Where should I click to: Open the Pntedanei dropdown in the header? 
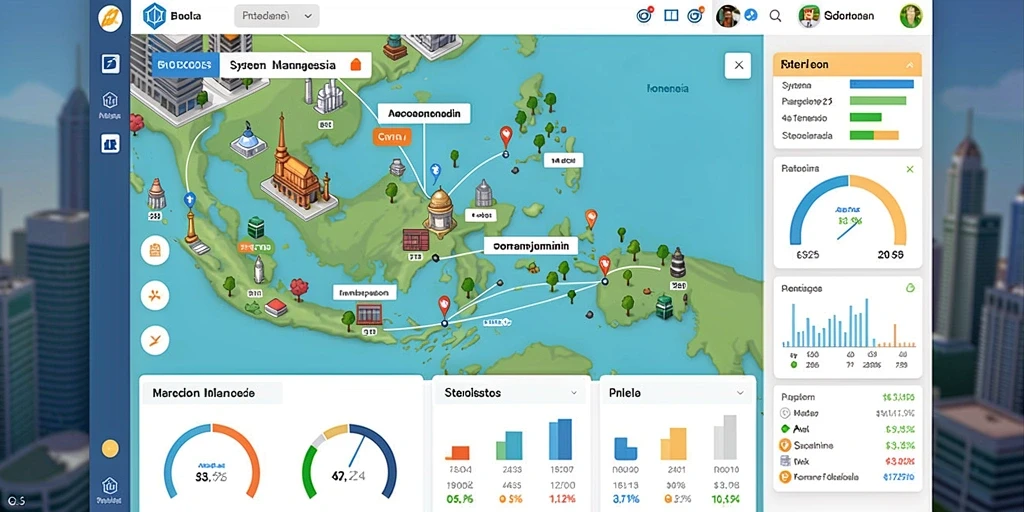276,16
